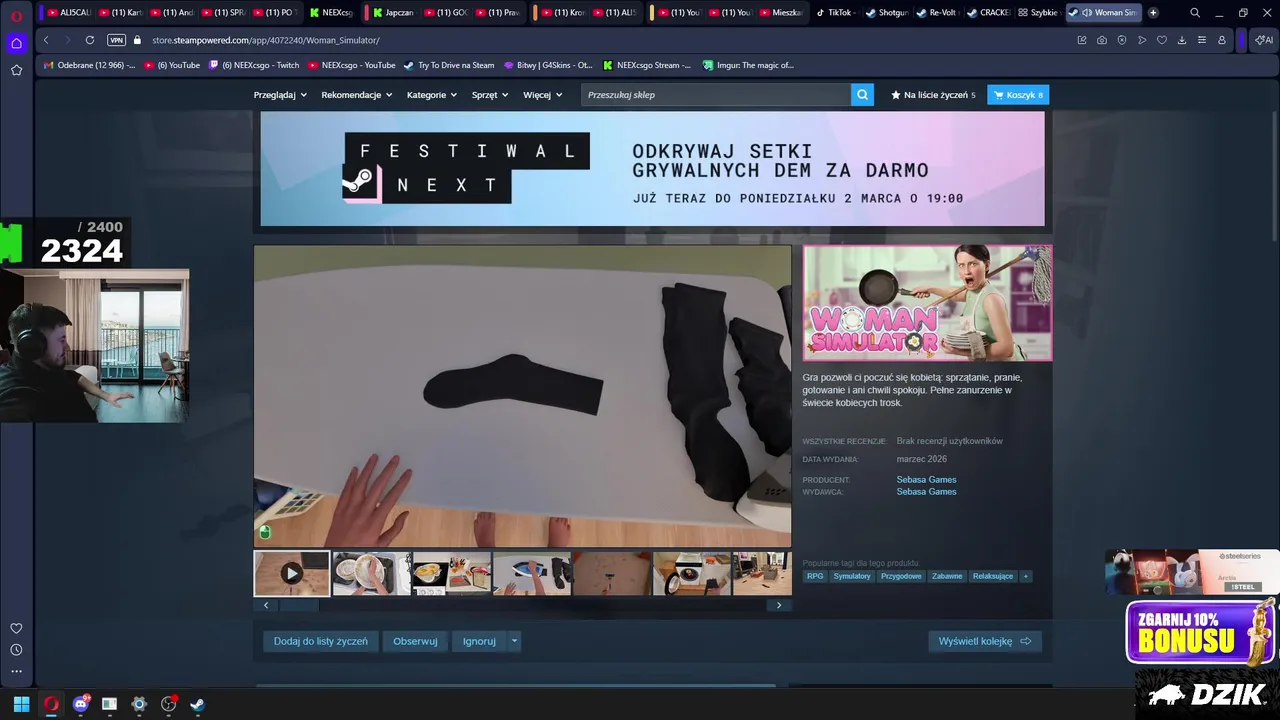Image resolution: width=1280 pixels, height=720 pixels.
Task: Expand the Przeglądaj dropdown menu
Action: point(280,95)
